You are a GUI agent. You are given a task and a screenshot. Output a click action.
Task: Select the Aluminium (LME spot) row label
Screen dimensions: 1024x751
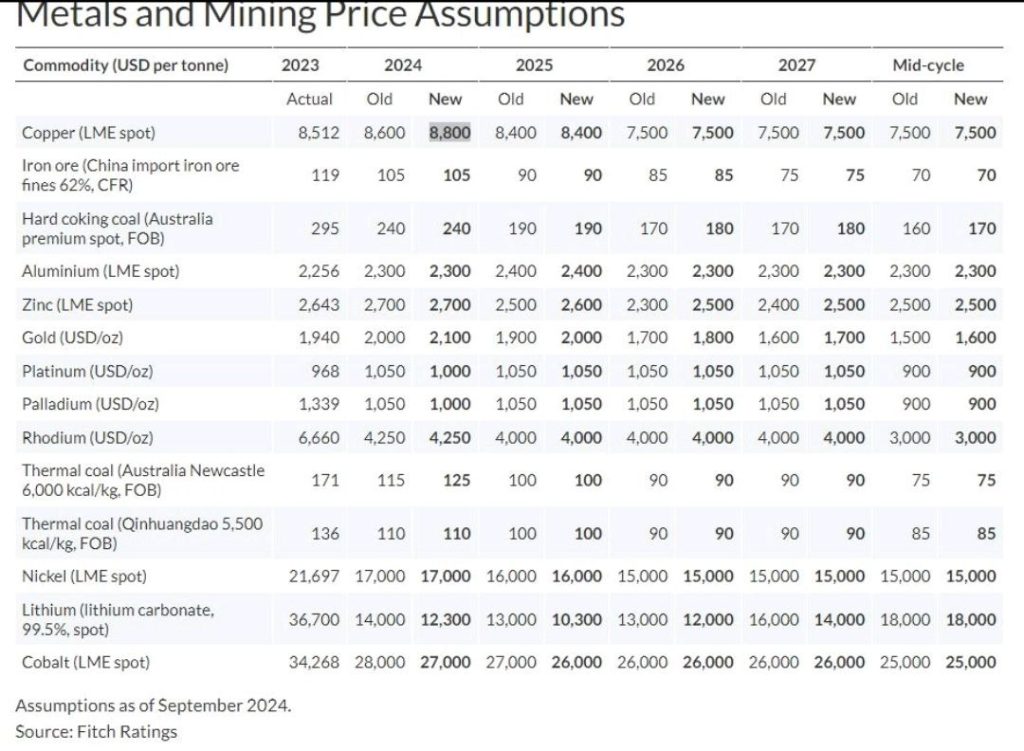pyautogui.click(x=101, y=271)
